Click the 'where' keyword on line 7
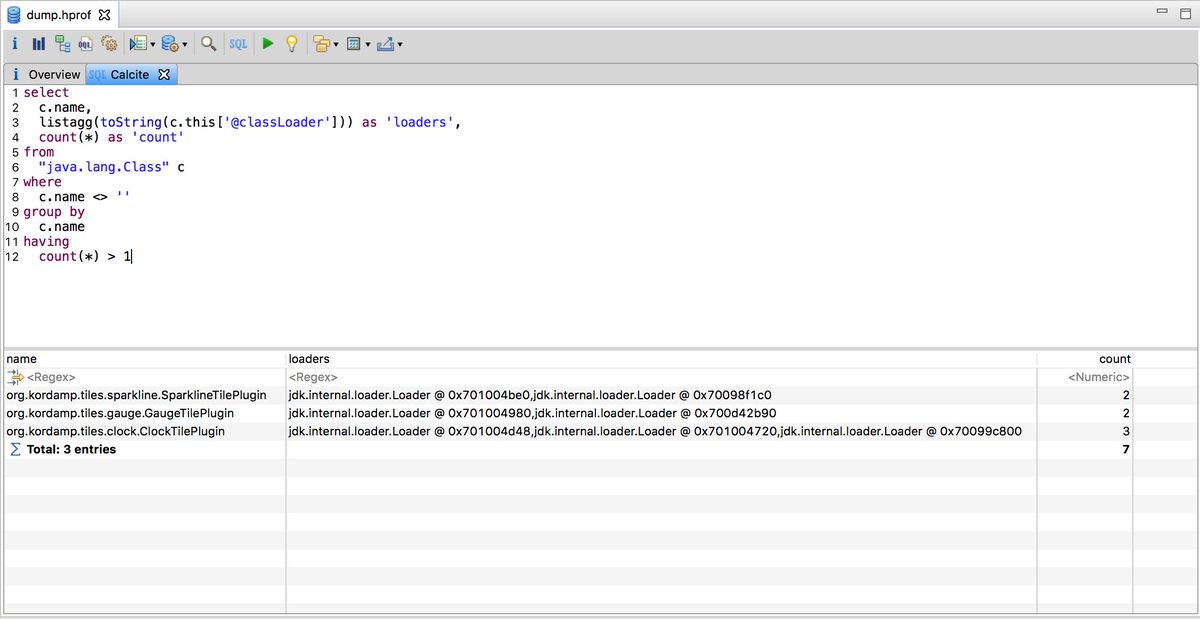Image resolution: width=1200 pixels, height=619 pixels. pos(42,182)
